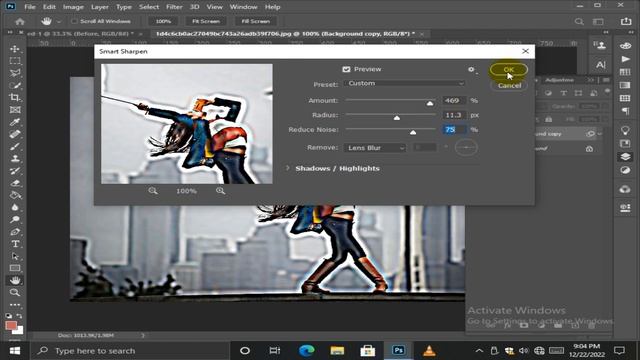Click the 100% zoom button

163,21
